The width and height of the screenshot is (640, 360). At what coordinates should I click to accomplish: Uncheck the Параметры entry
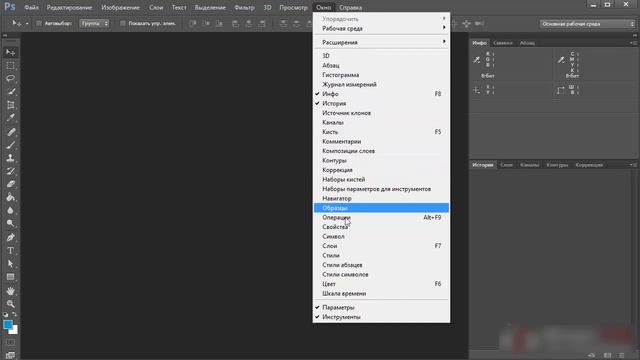coord(381,307)
